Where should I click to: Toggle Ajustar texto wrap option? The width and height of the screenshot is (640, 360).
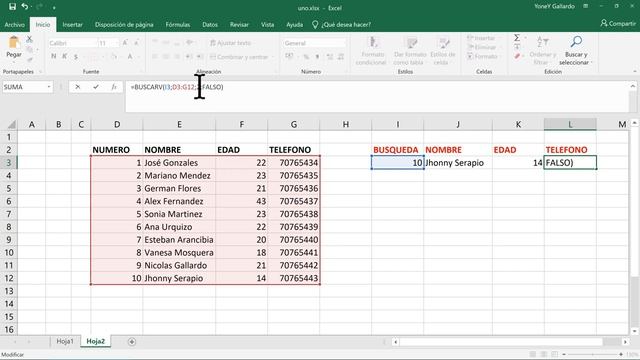pos(231,43)
